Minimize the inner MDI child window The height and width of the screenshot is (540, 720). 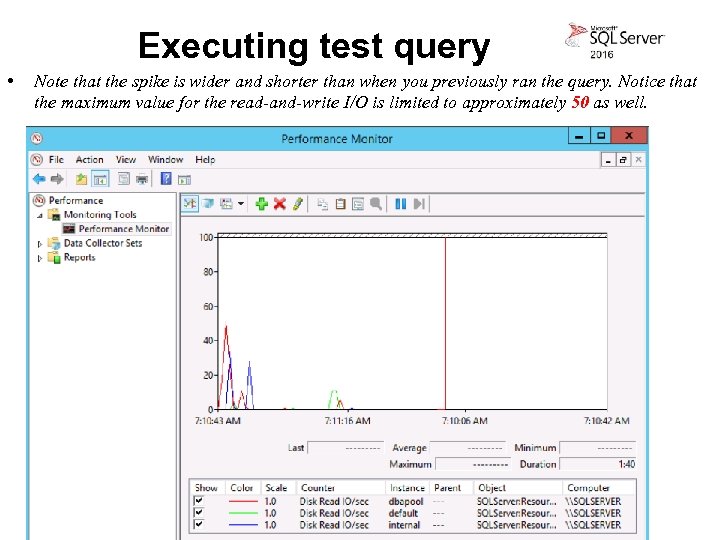pyautogui.click(x=608, y=160)
